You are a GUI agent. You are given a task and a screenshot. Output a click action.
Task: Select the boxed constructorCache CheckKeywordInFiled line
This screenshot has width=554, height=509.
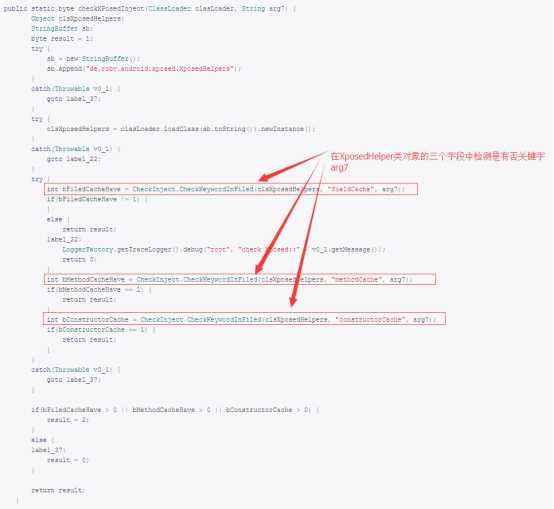244,319
